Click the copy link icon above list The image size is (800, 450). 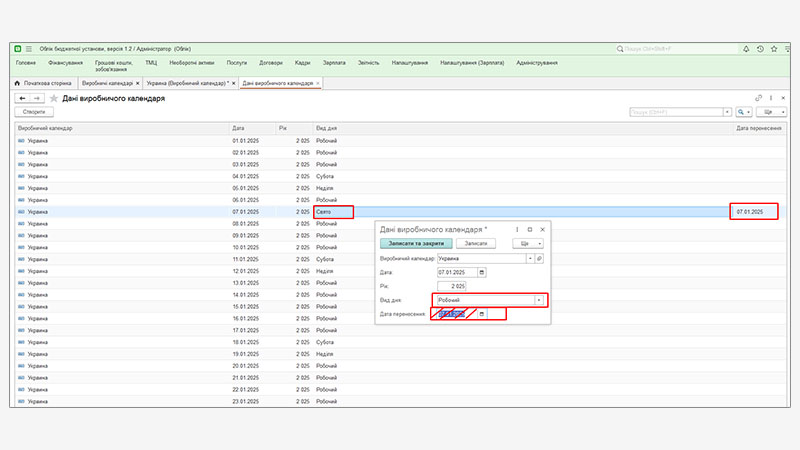click(759, 98)
